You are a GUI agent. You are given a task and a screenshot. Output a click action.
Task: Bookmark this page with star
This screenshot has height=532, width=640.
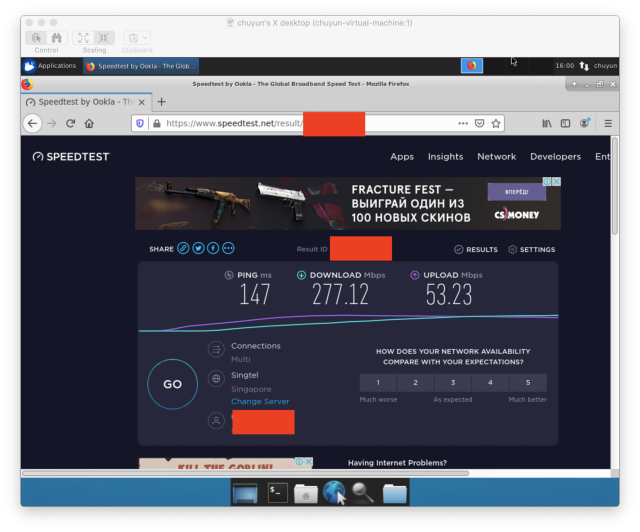coord(496,123)
